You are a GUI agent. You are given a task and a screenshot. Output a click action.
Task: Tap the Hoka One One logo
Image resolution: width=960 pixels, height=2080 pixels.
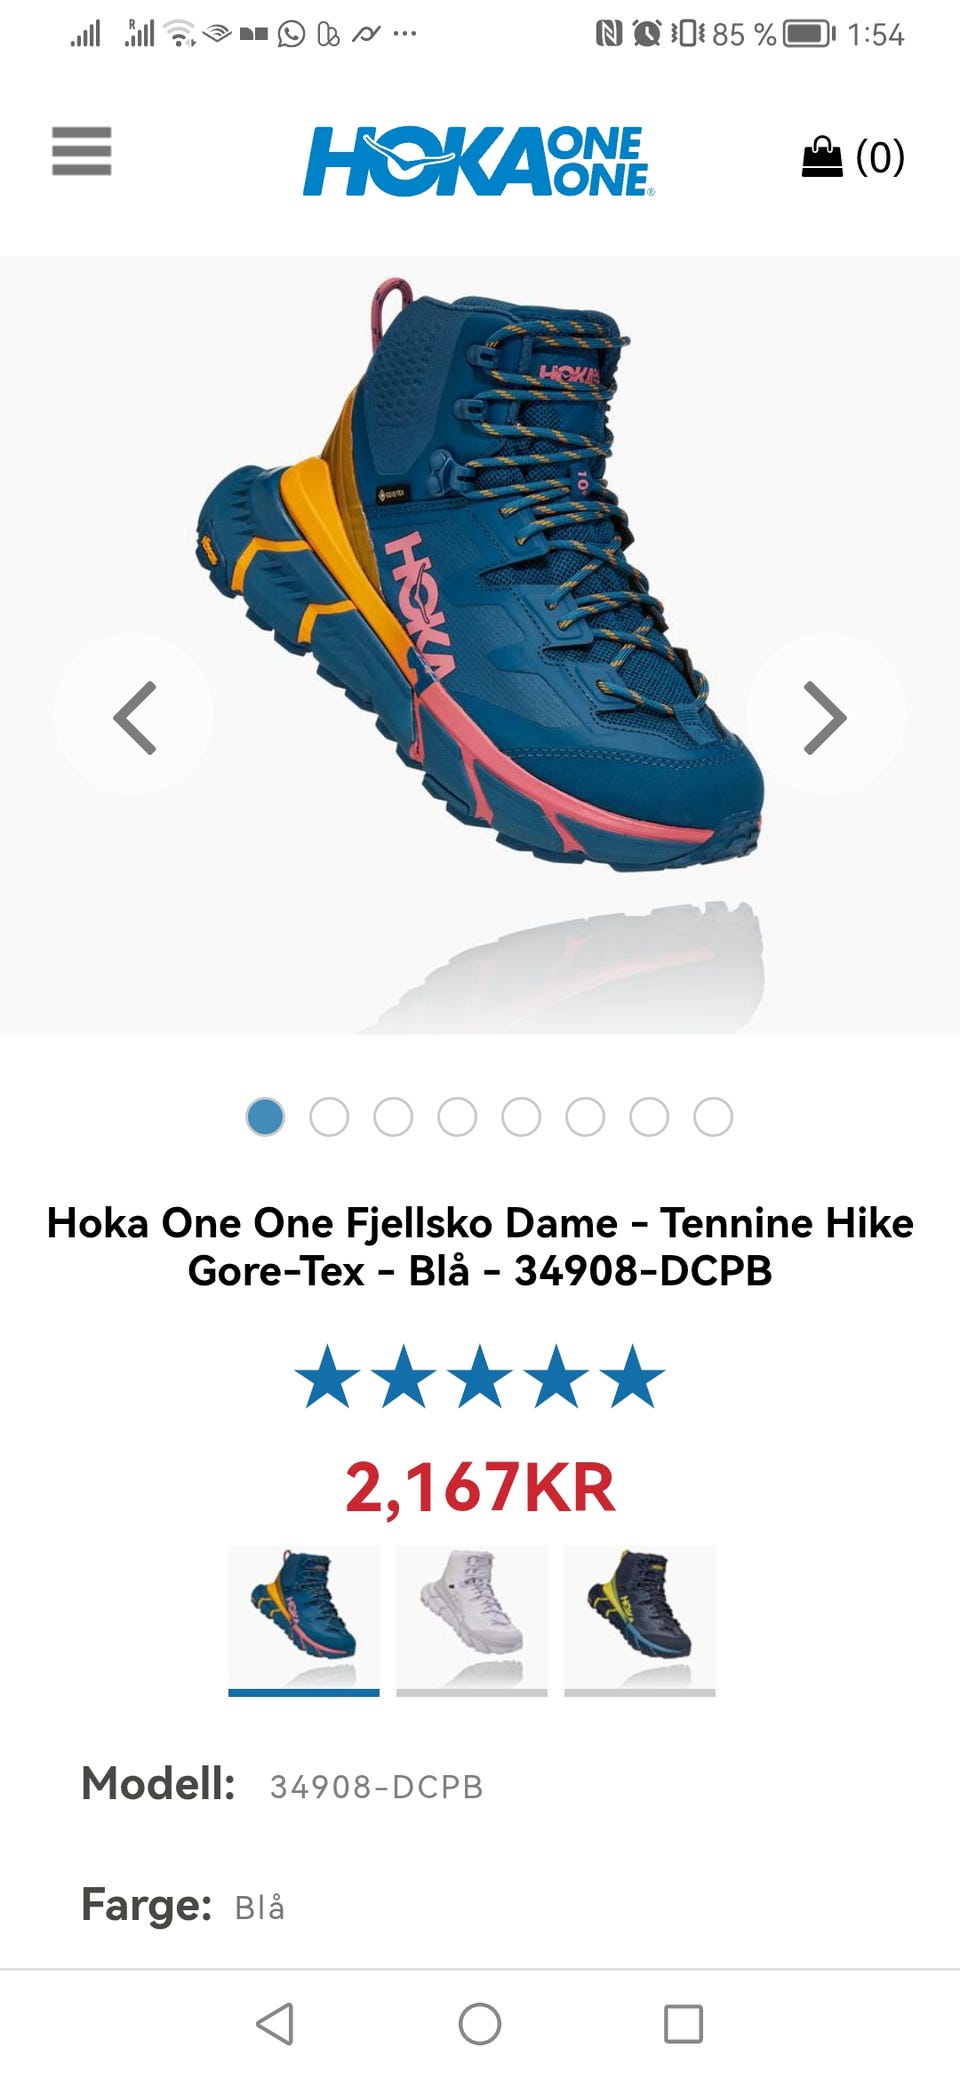(479, 161)
